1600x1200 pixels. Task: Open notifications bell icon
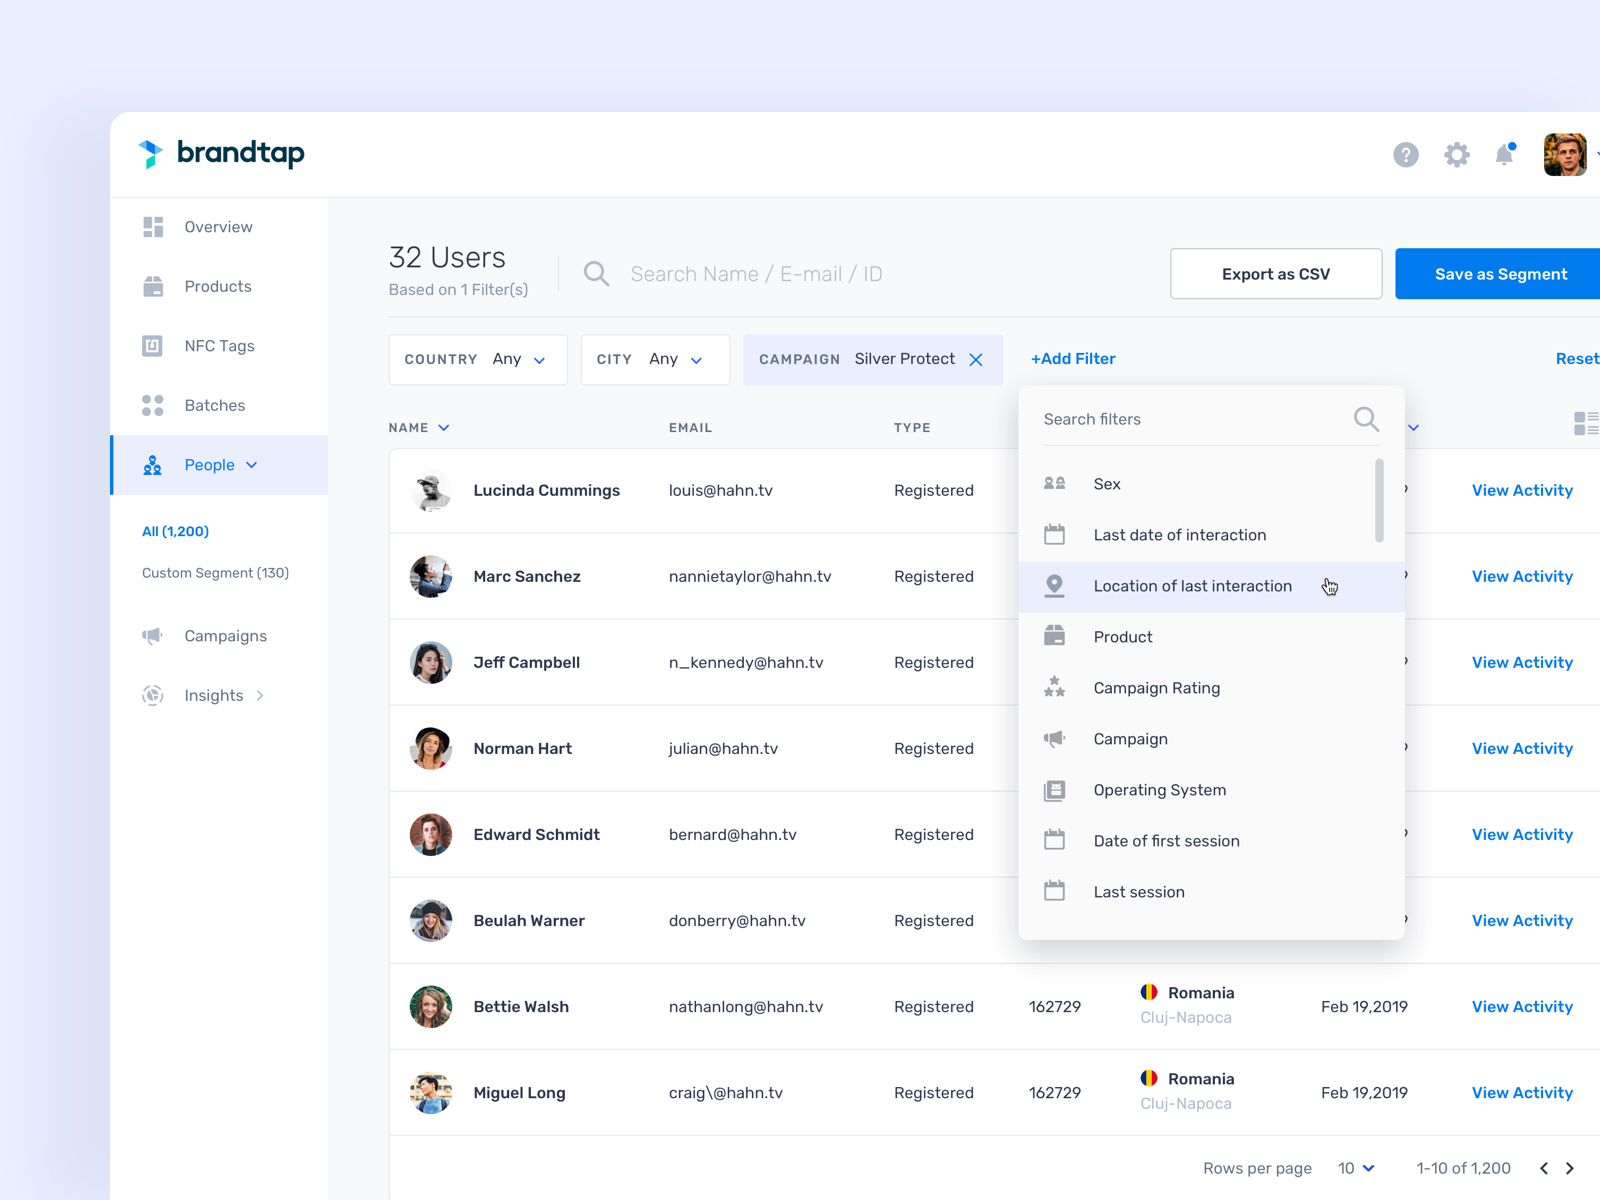point(1504,154)
